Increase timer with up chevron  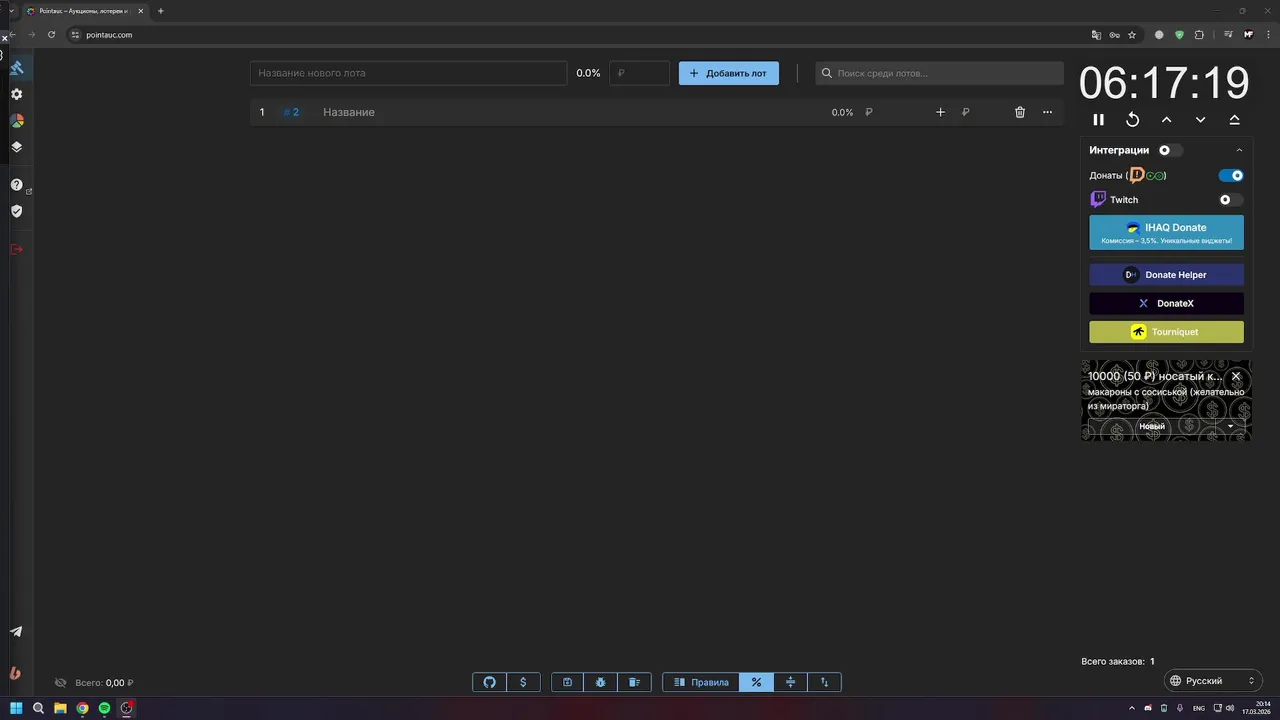coord(1166,120)
